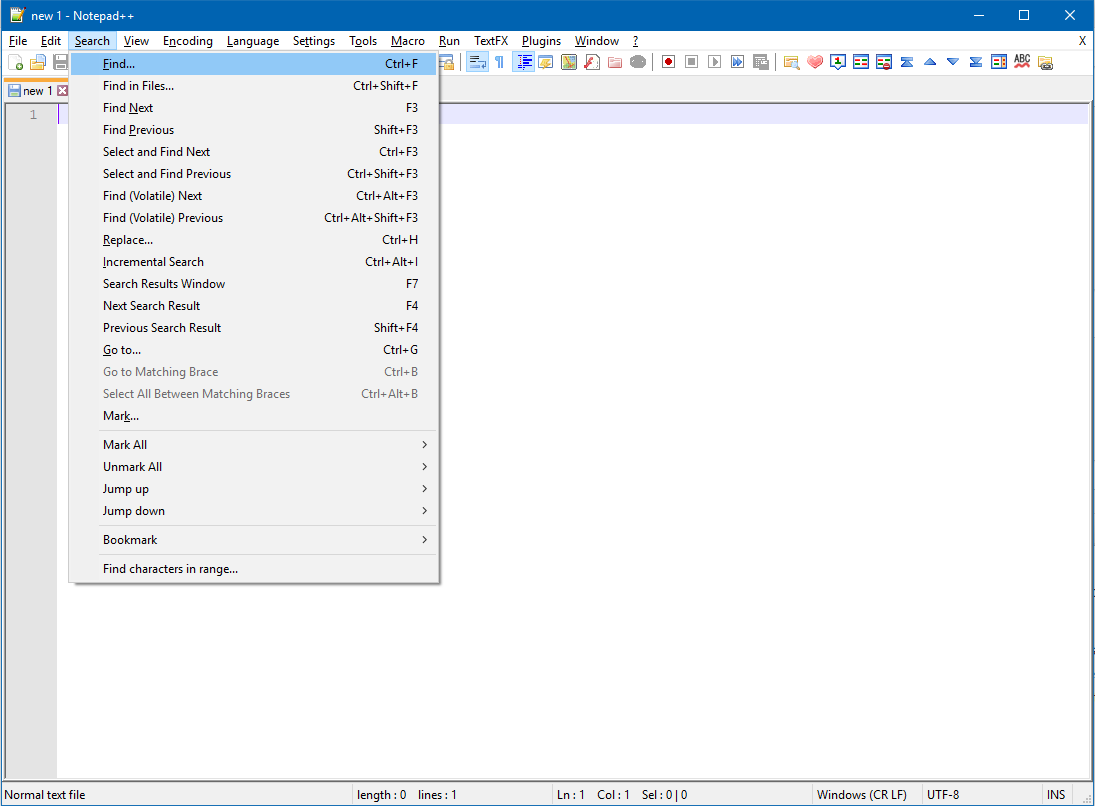Choose Select and Find Next

(x=253, y=152)
